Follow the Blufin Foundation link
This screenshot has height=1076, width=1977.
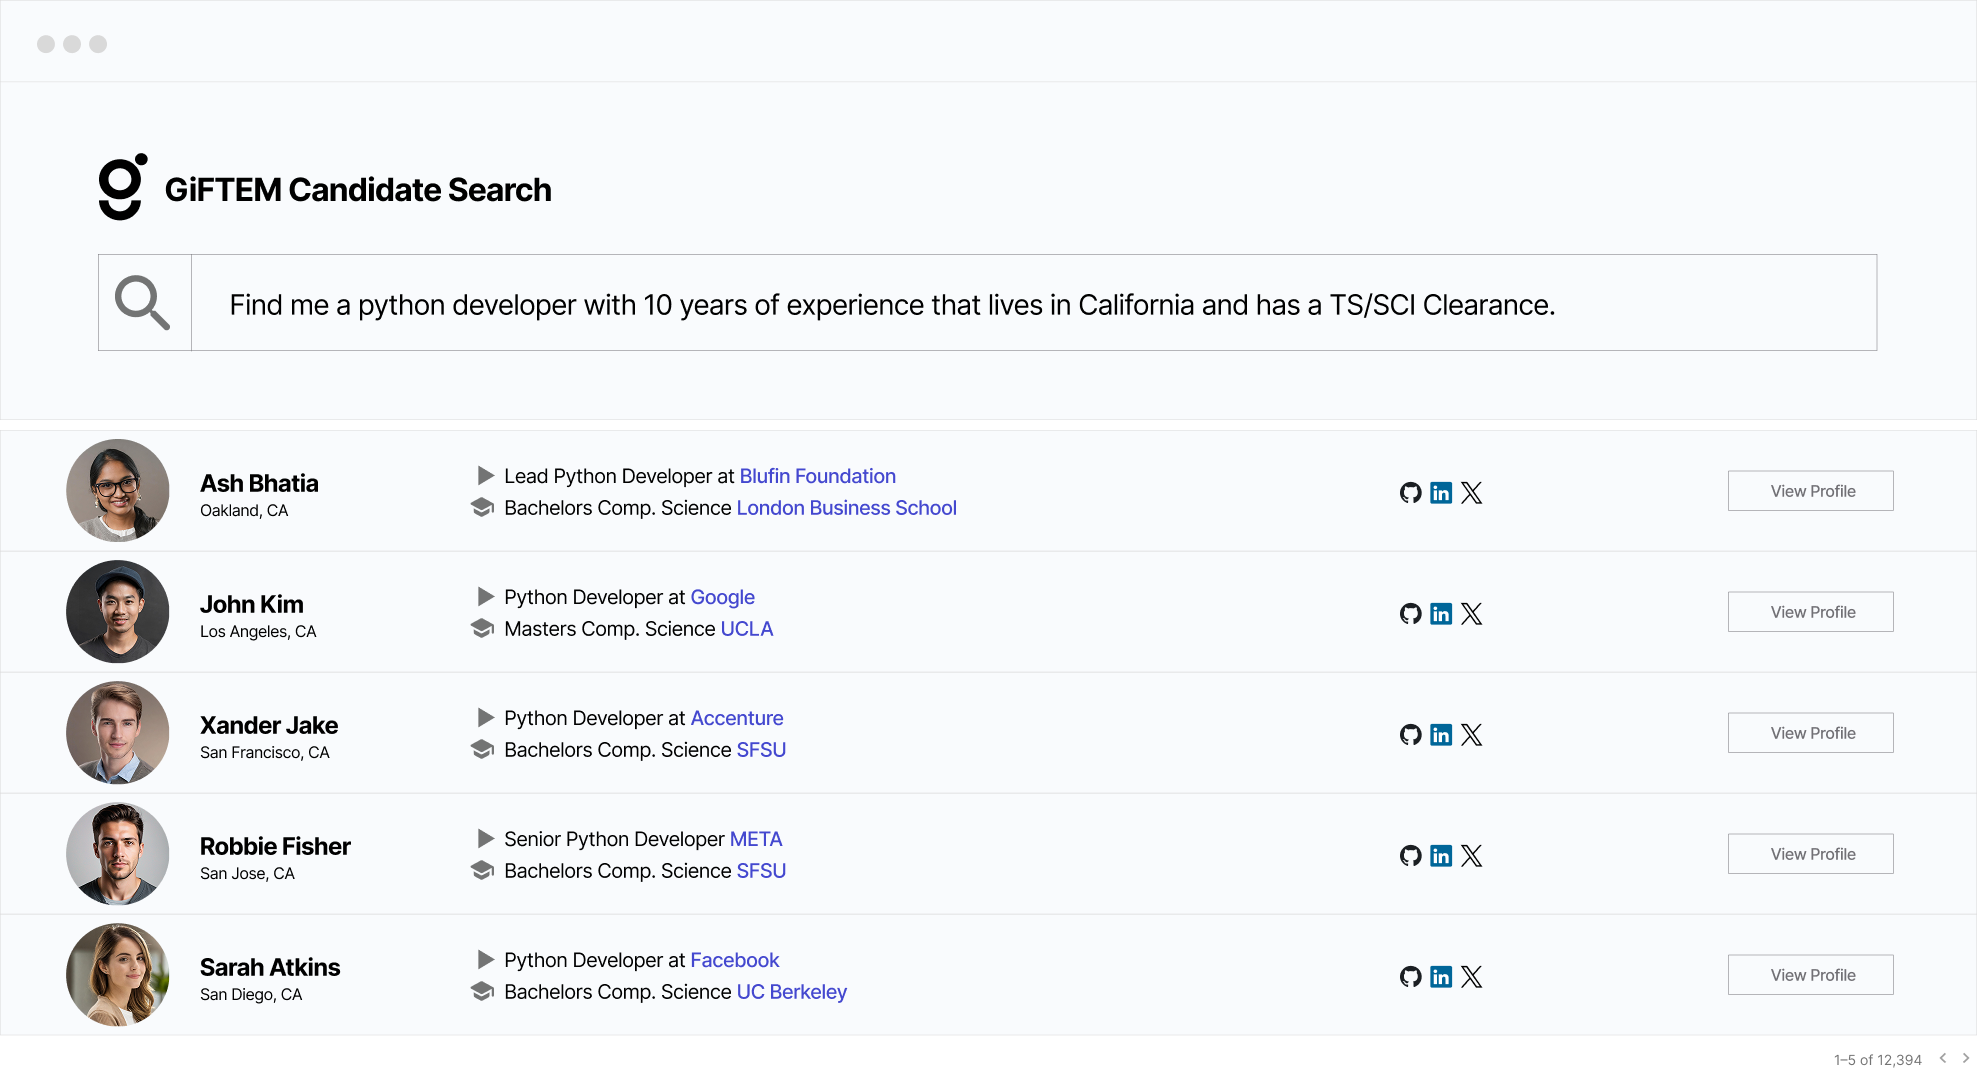[x=817, y=476]
